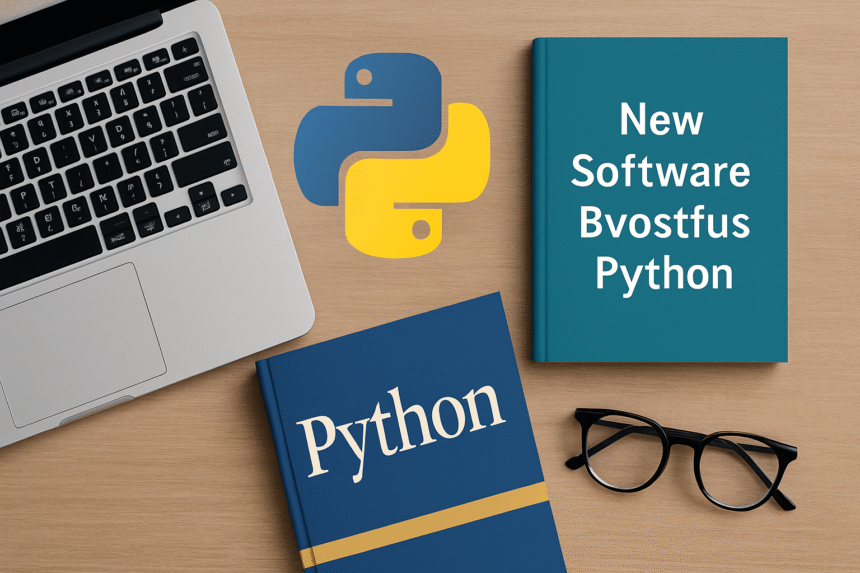860x573 pixels.
Task: Click the gold stripe on the navy book
Action: [x=430, y=521]
